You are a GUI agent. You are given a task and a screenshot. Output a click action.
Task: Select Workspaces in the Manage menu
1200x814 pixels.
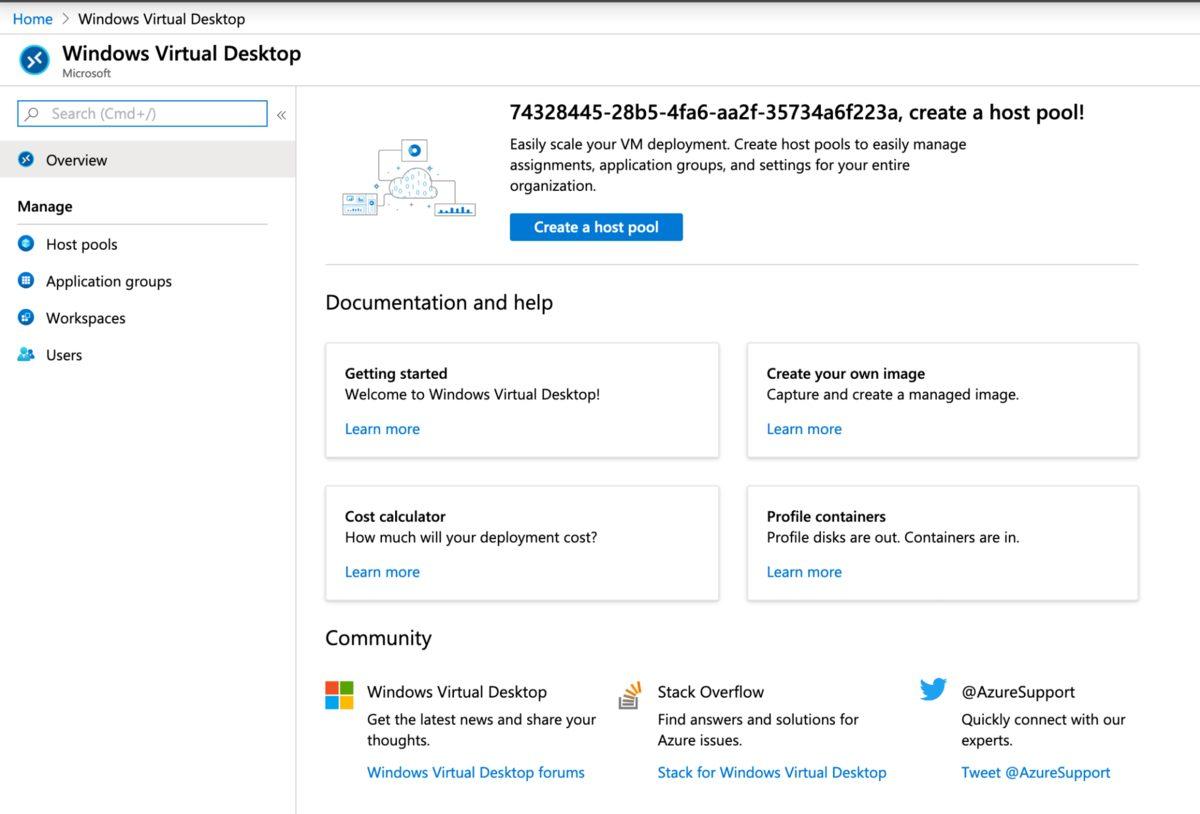85,318
